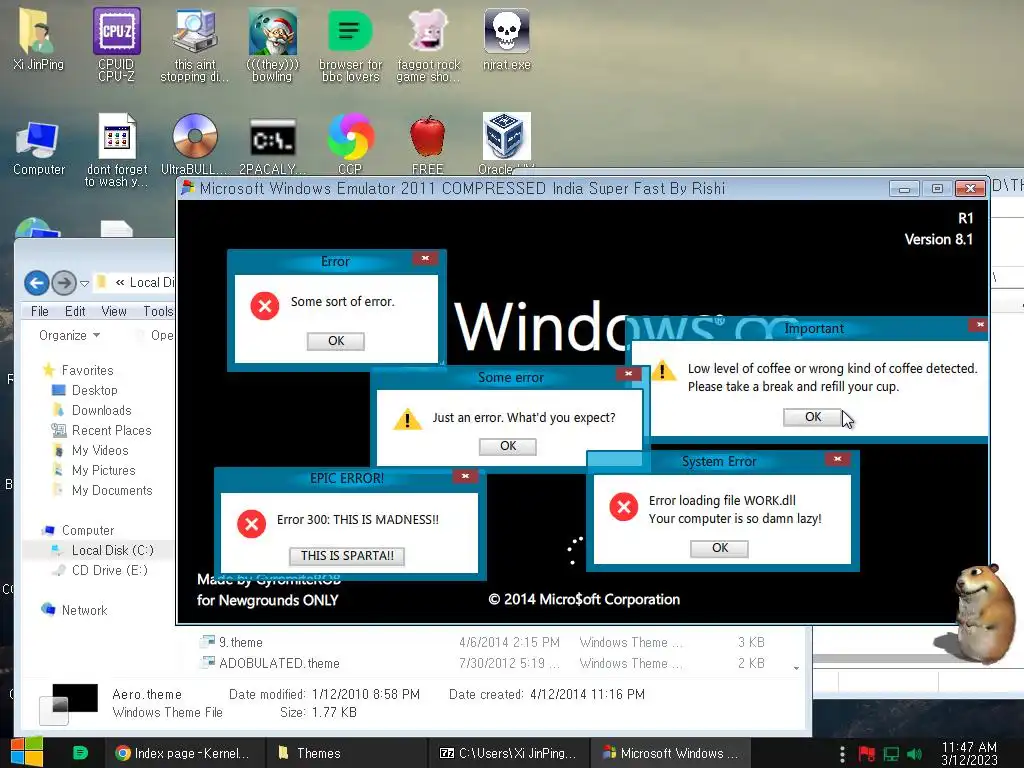Select CD Drive (E:) in the navigation pane

[101, 570]
